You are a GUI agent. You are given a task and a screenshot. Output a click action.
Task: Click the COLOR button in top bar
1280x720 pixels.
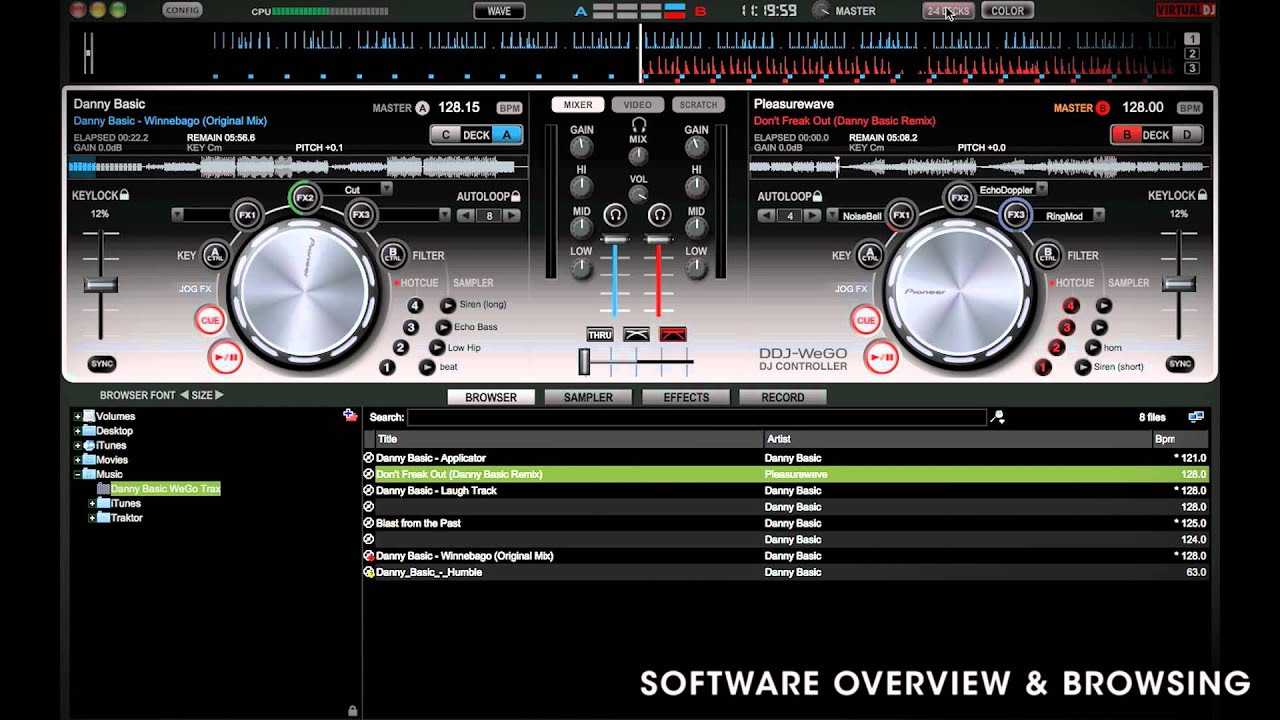1007,11
